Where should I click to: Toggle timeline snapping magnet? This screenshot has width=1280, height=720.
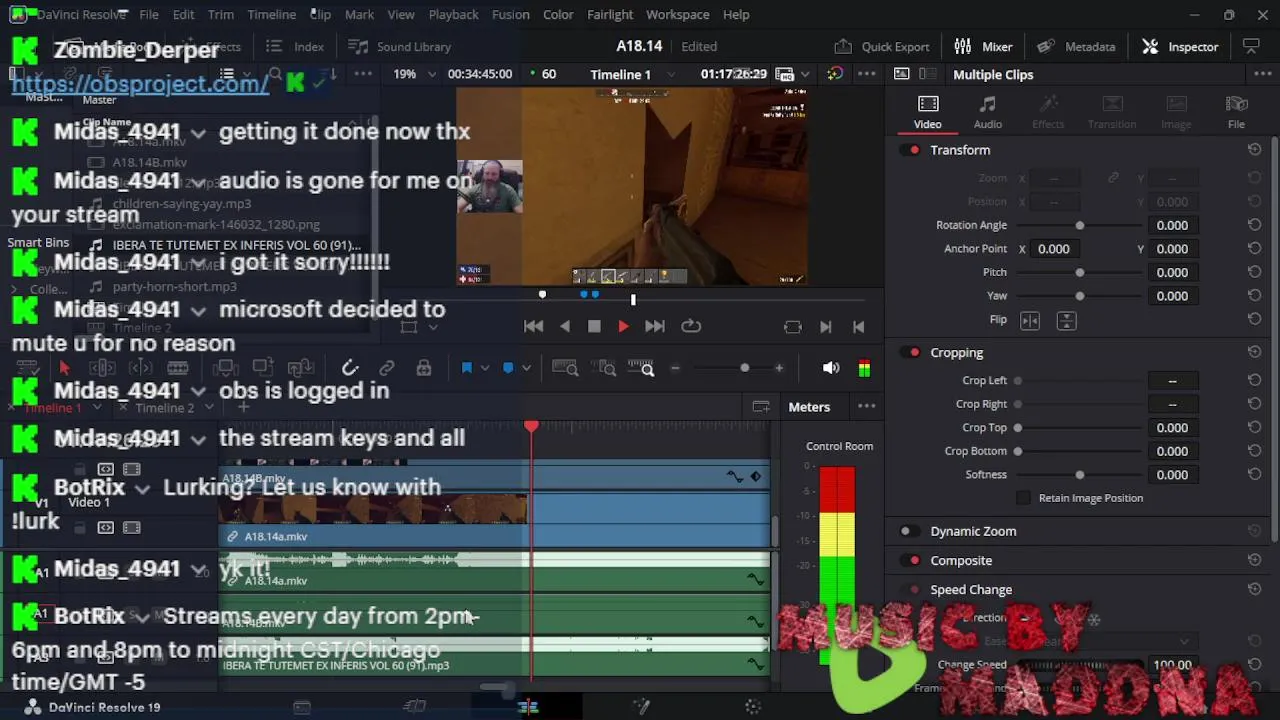point(350,368)
